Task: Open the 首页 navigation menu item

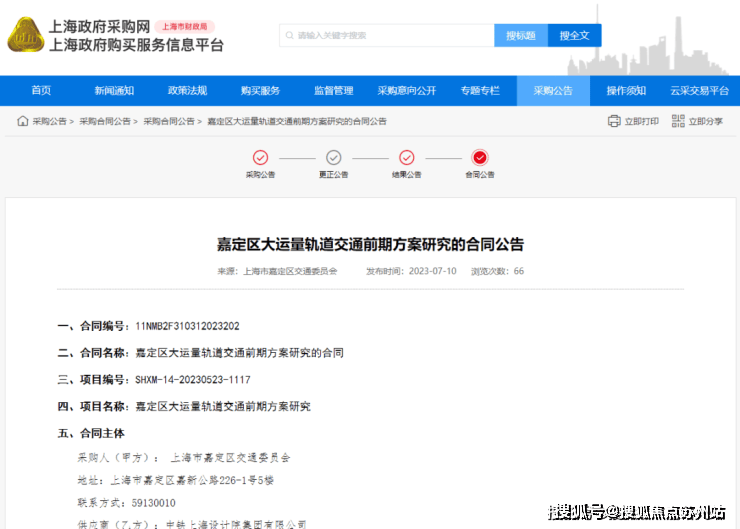Action: point(41,91)
